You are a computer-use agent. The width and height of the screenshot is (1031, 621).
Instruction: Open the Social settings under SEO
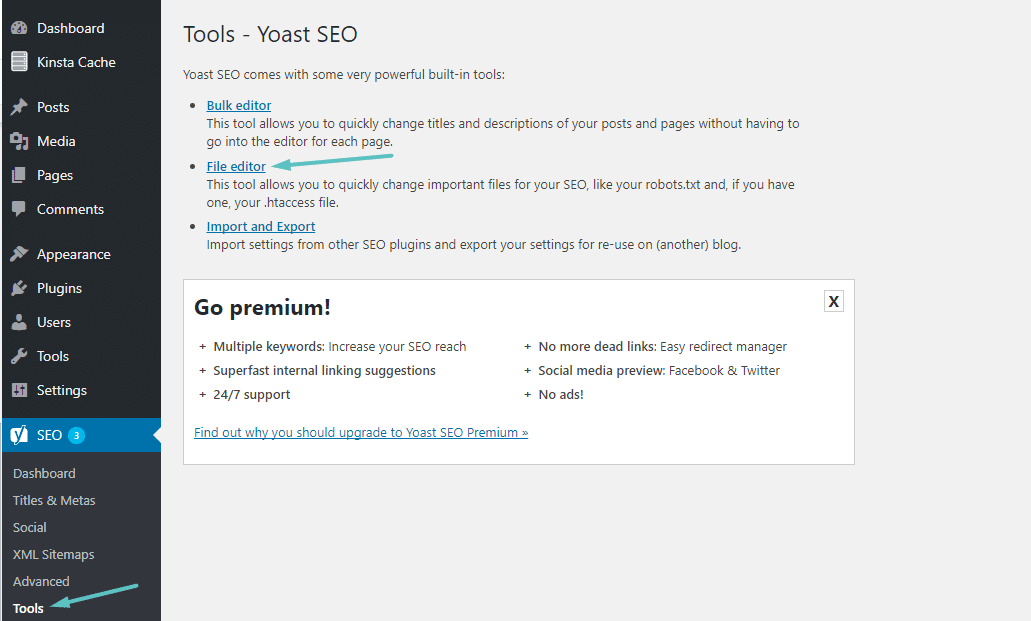click(x=29, y=527)
